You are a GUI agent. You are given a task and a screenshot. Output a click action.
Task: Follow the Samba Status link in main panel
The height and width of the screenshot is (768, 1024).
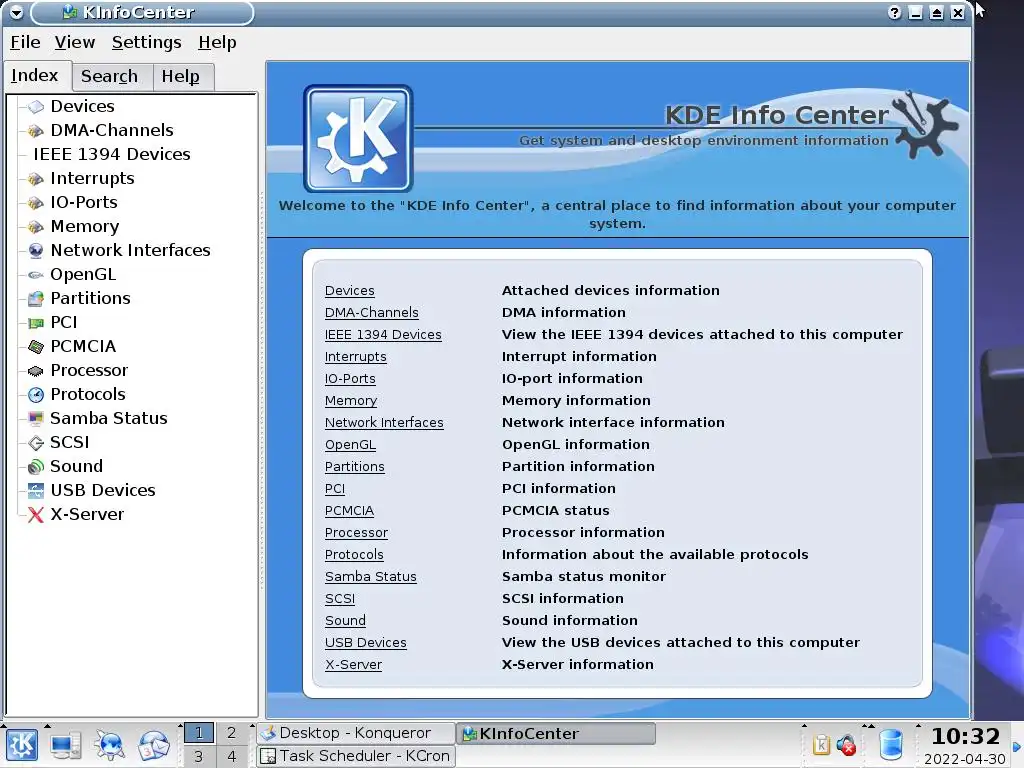point(370,577)
